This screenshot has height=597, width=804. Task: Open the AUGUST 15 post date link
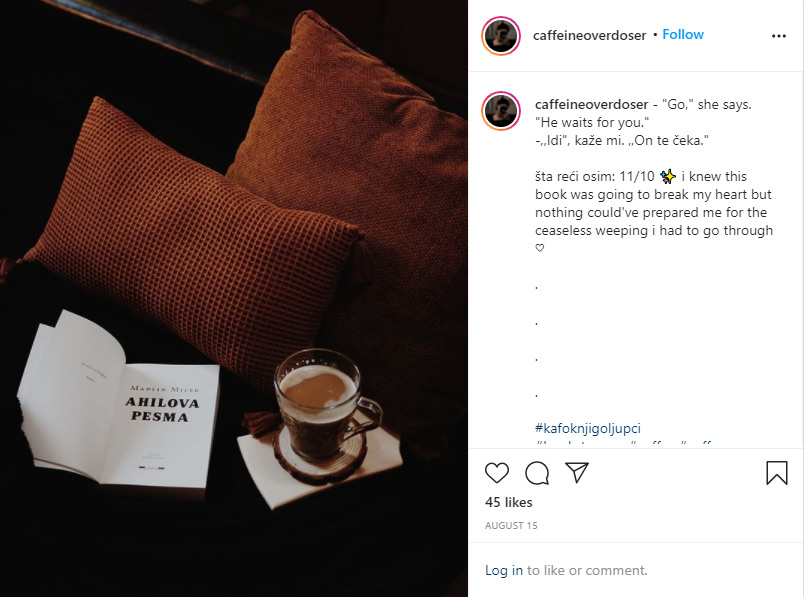pyautogui.click(x=511, y=525)
